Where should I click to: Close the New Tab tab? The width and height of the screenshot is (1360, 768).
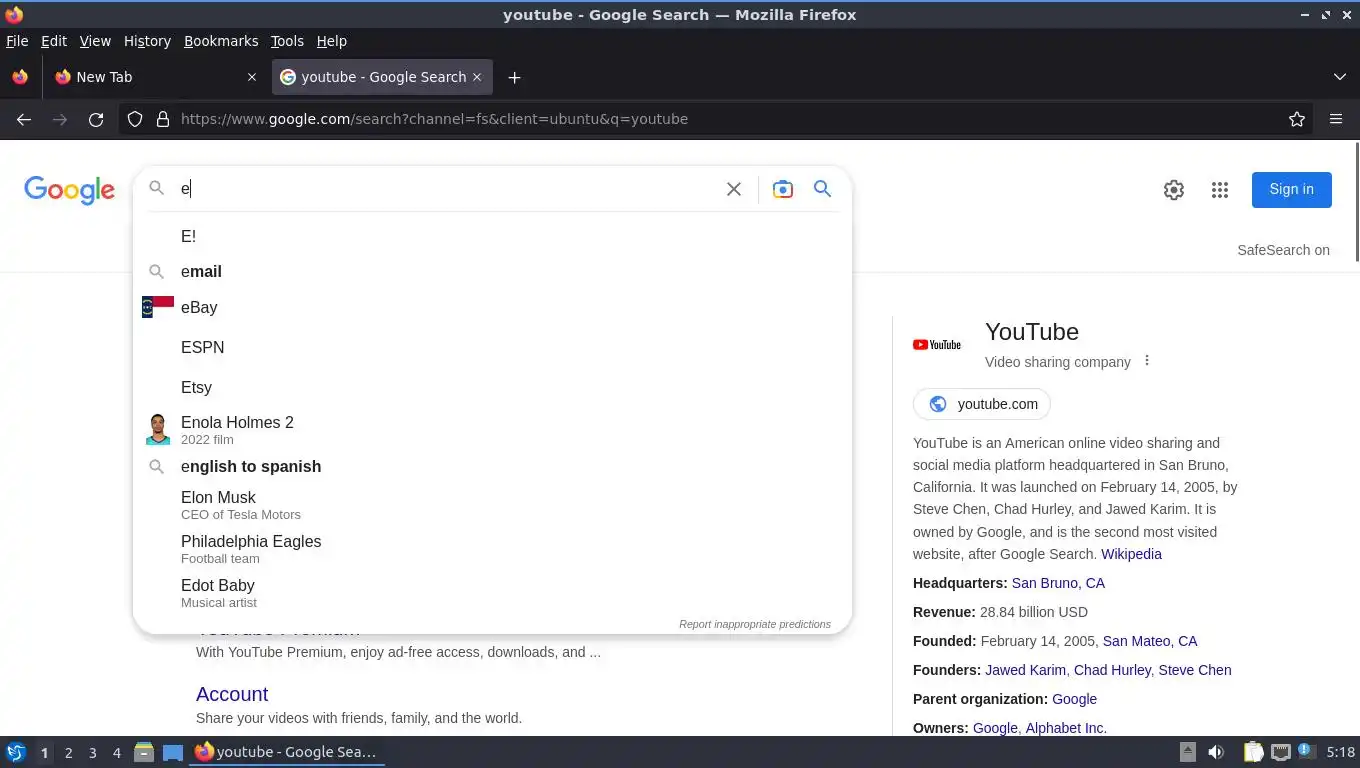tap(251, 77)
